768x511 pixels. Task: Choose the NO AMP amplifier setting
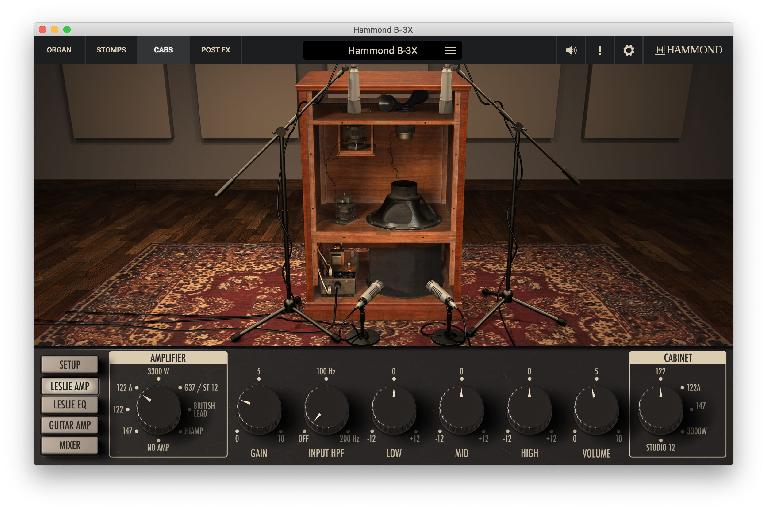point(158,447)
